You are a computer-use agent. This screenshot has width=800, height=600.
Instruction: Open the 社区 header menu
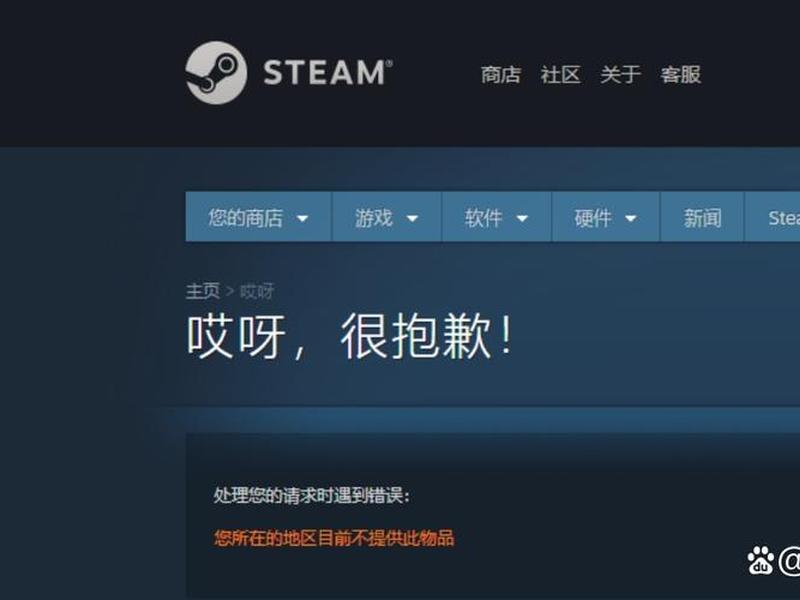click(x=561, y=74)
